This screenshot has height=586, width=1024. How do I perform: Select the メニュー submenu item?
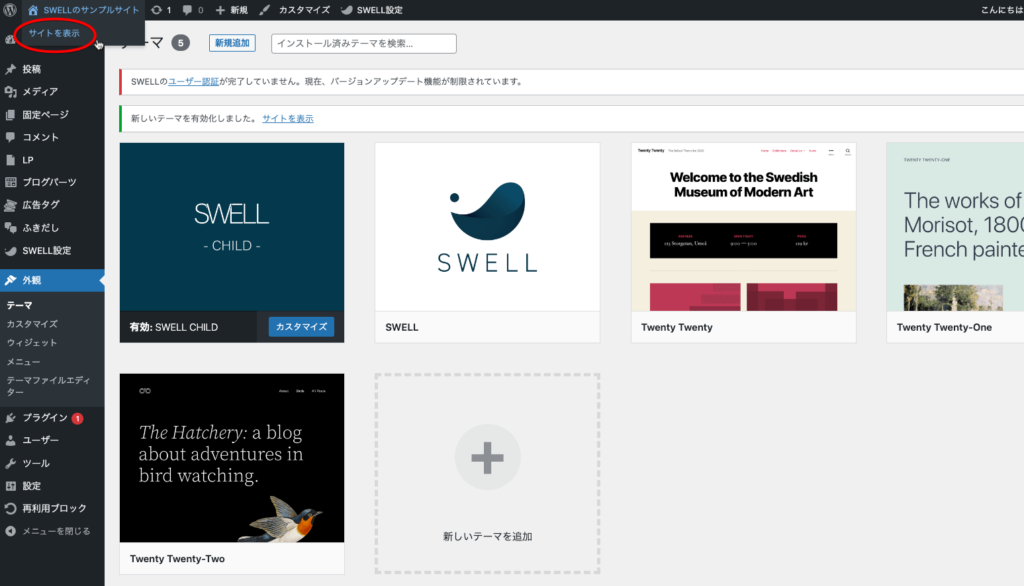coord(24,361)
